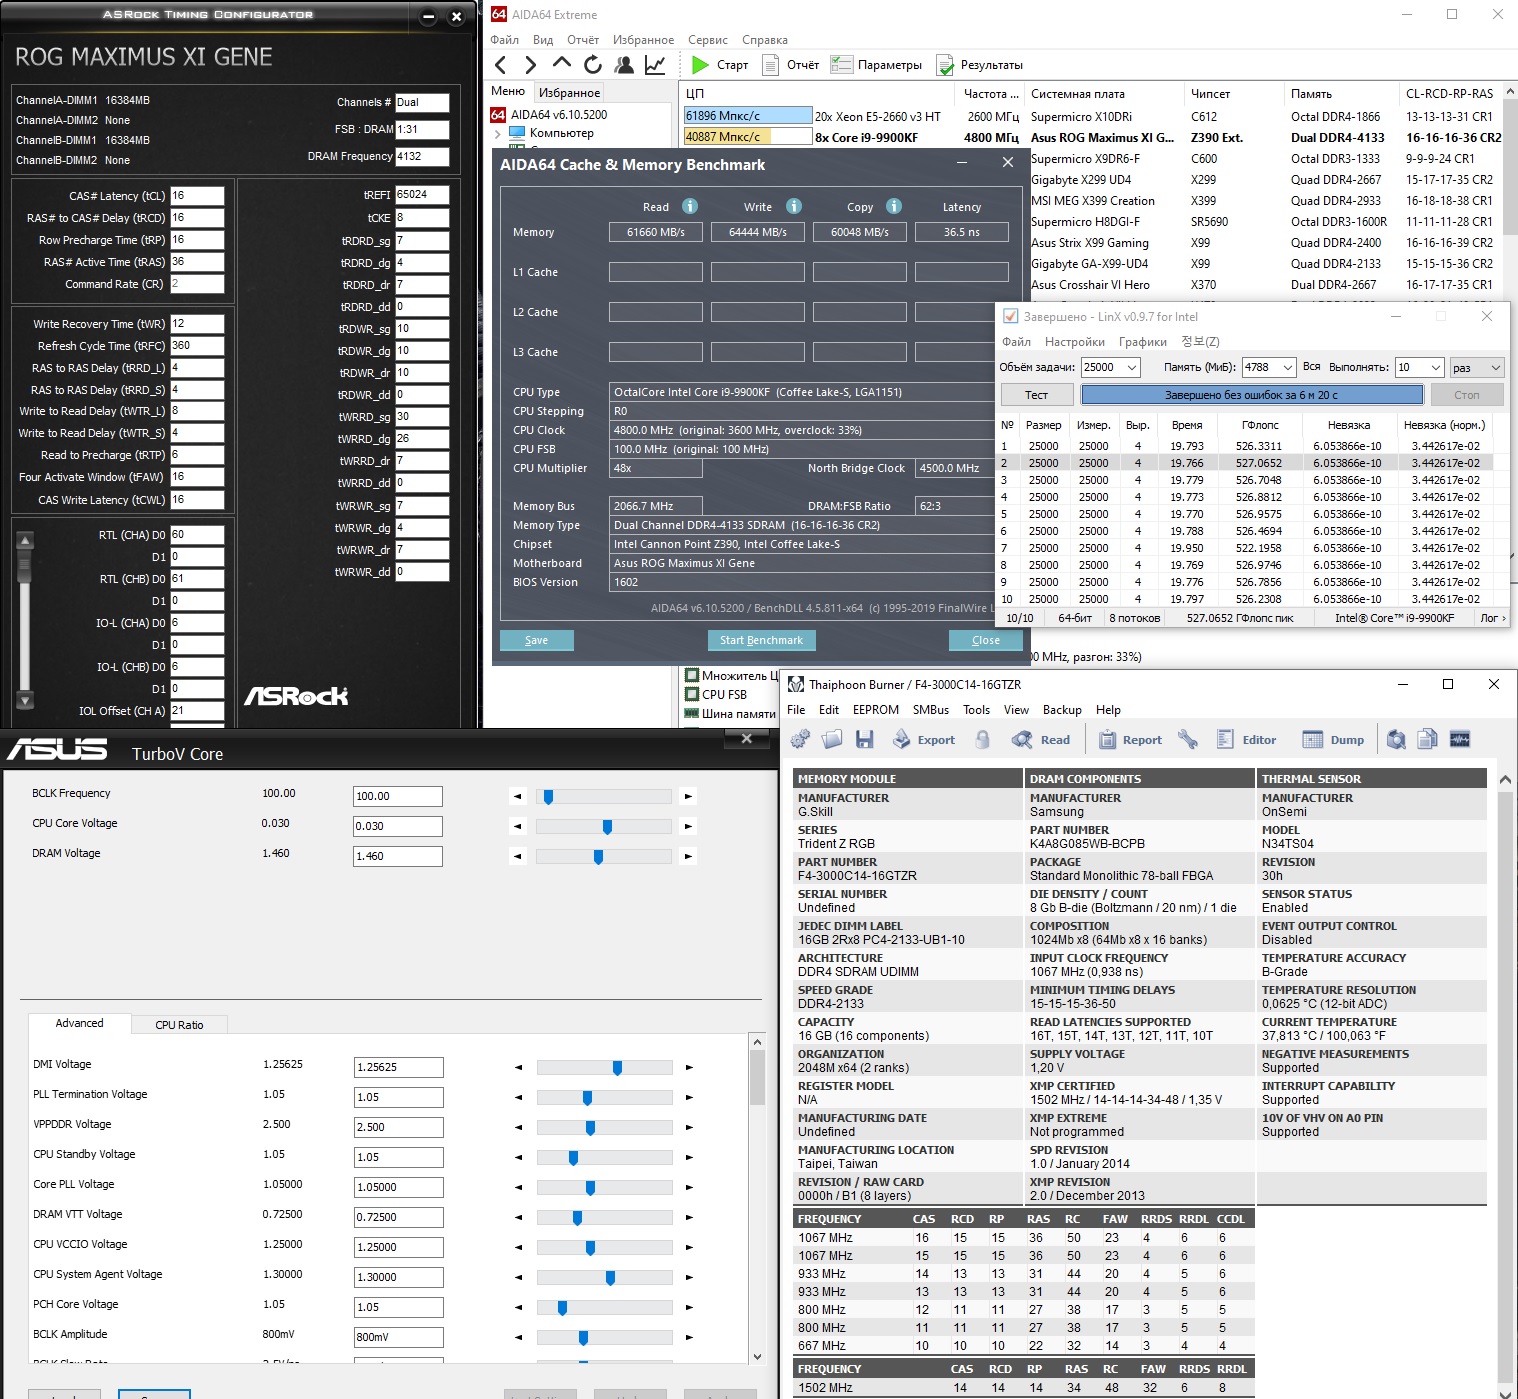The image size is (1518, 1399).
Task: Open the Editor in Thaiphoon Burner toolbar
Action: pos(1246,740)
